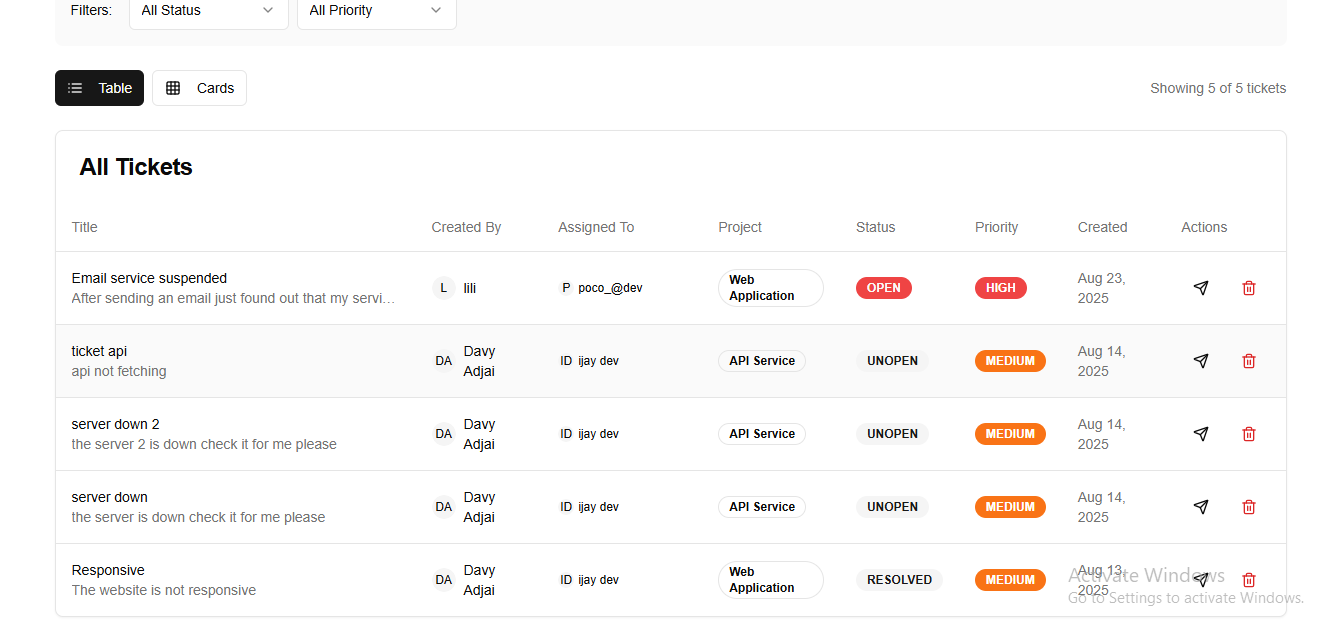1337x637 pixels.
Task: Click Davy Adjai's DA avatar
Action: click(443, 360)
